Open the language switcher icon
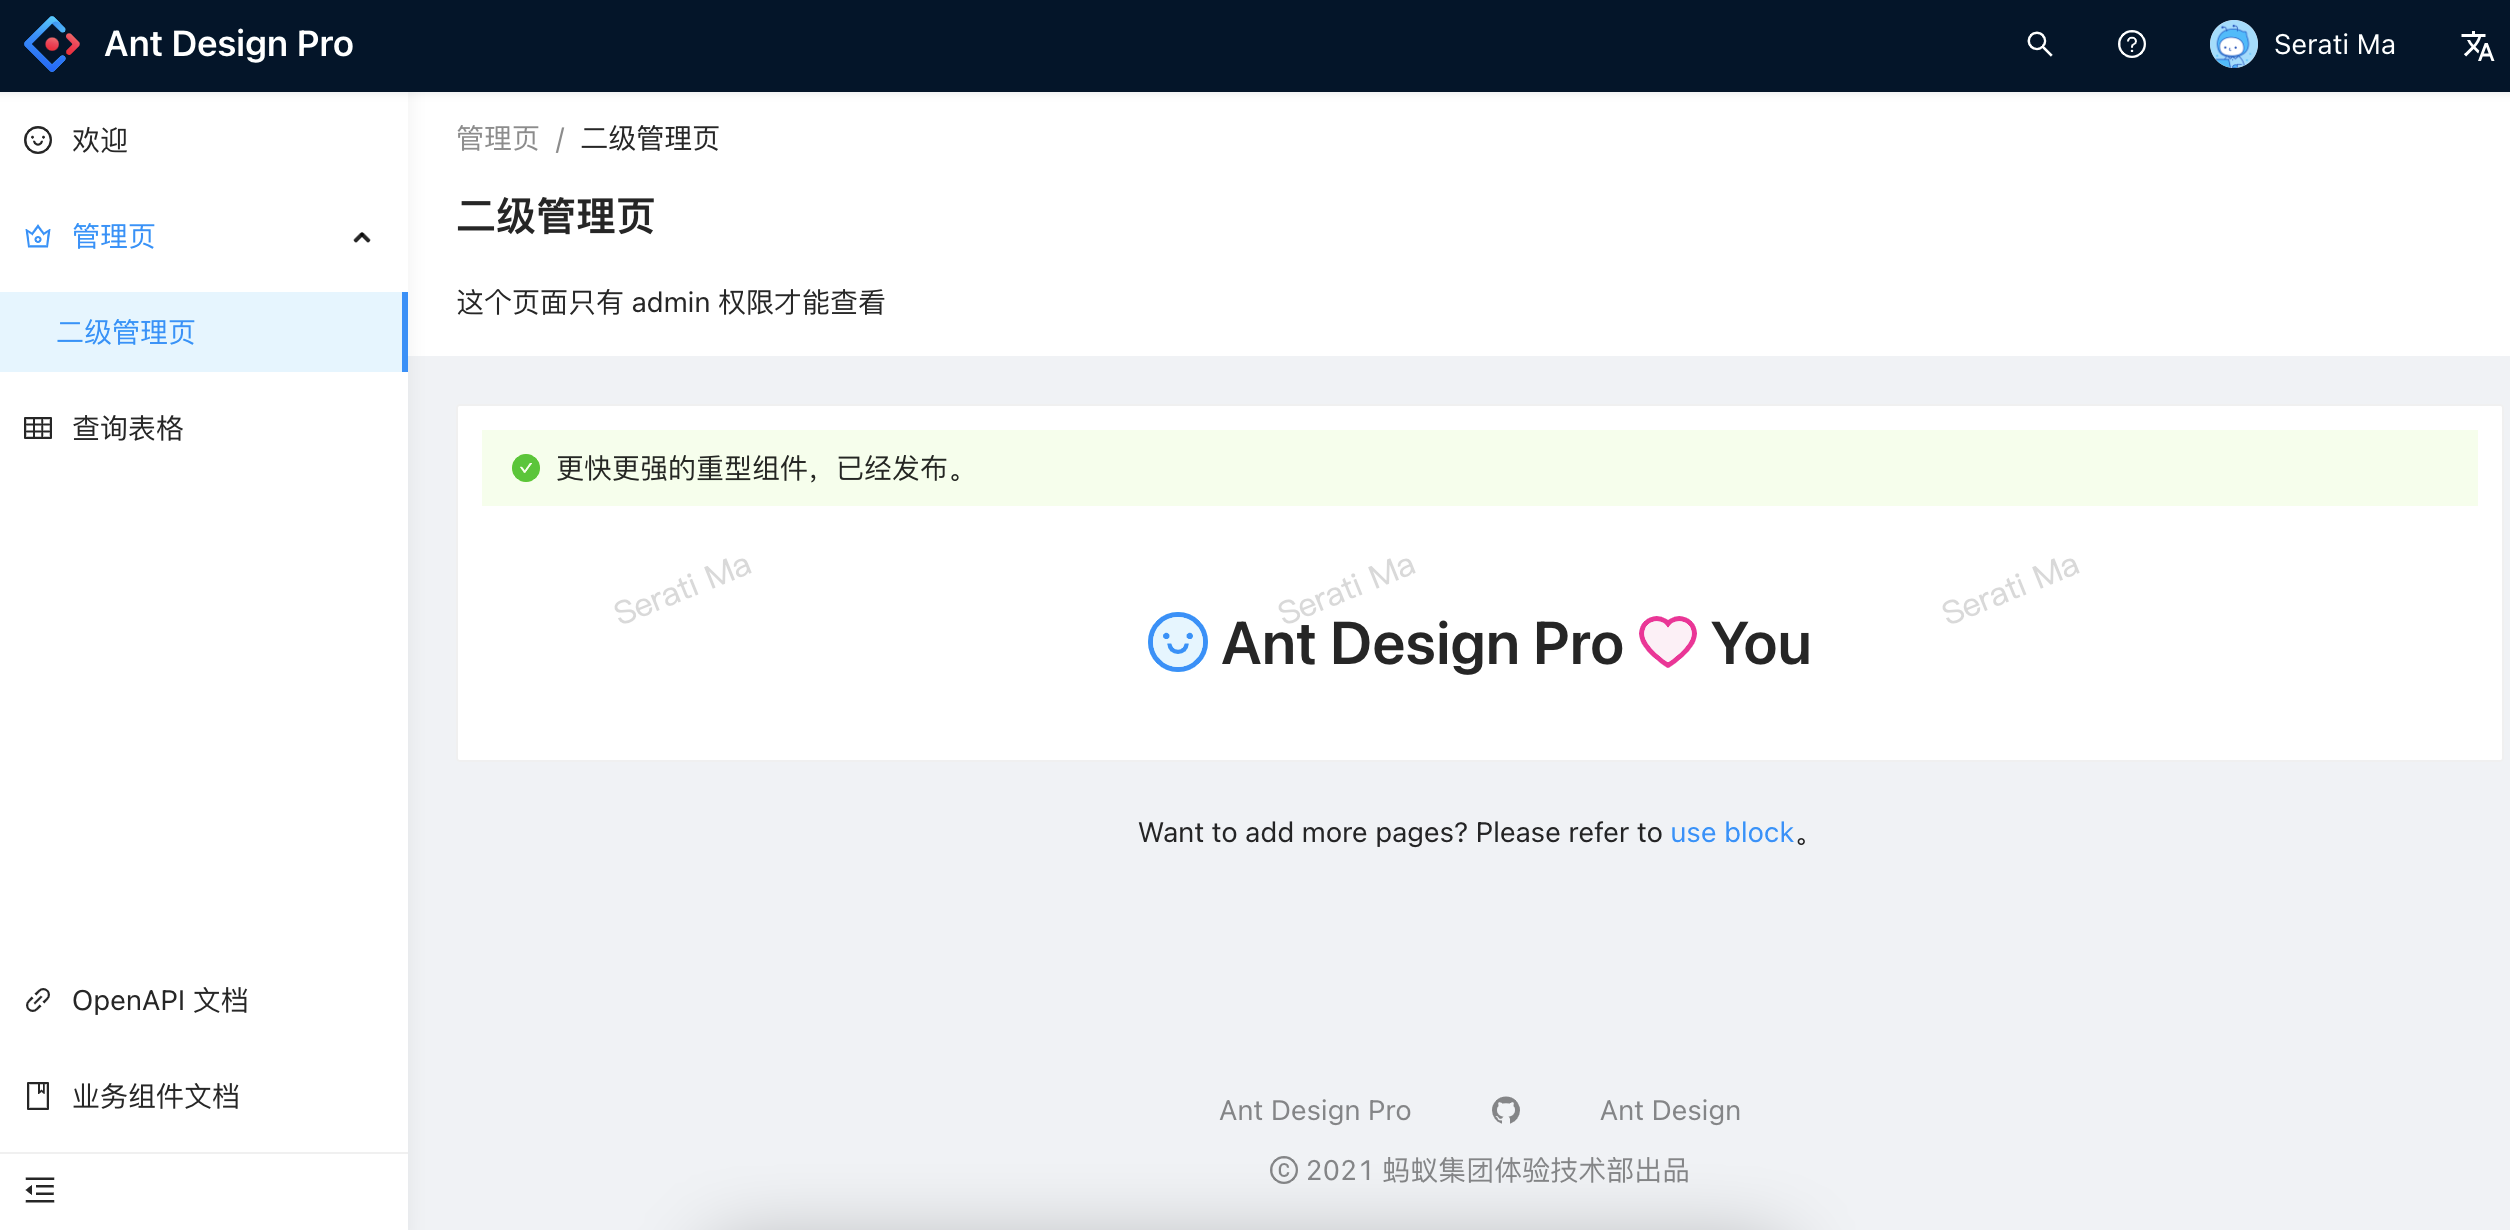The height and width of the screenshot is (1230, 2510). 2476,45
